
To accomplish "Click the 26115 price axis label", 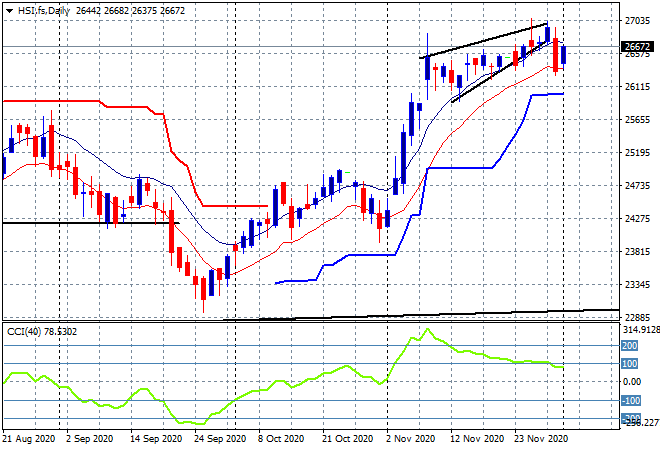I will click(x=637, y=87).
